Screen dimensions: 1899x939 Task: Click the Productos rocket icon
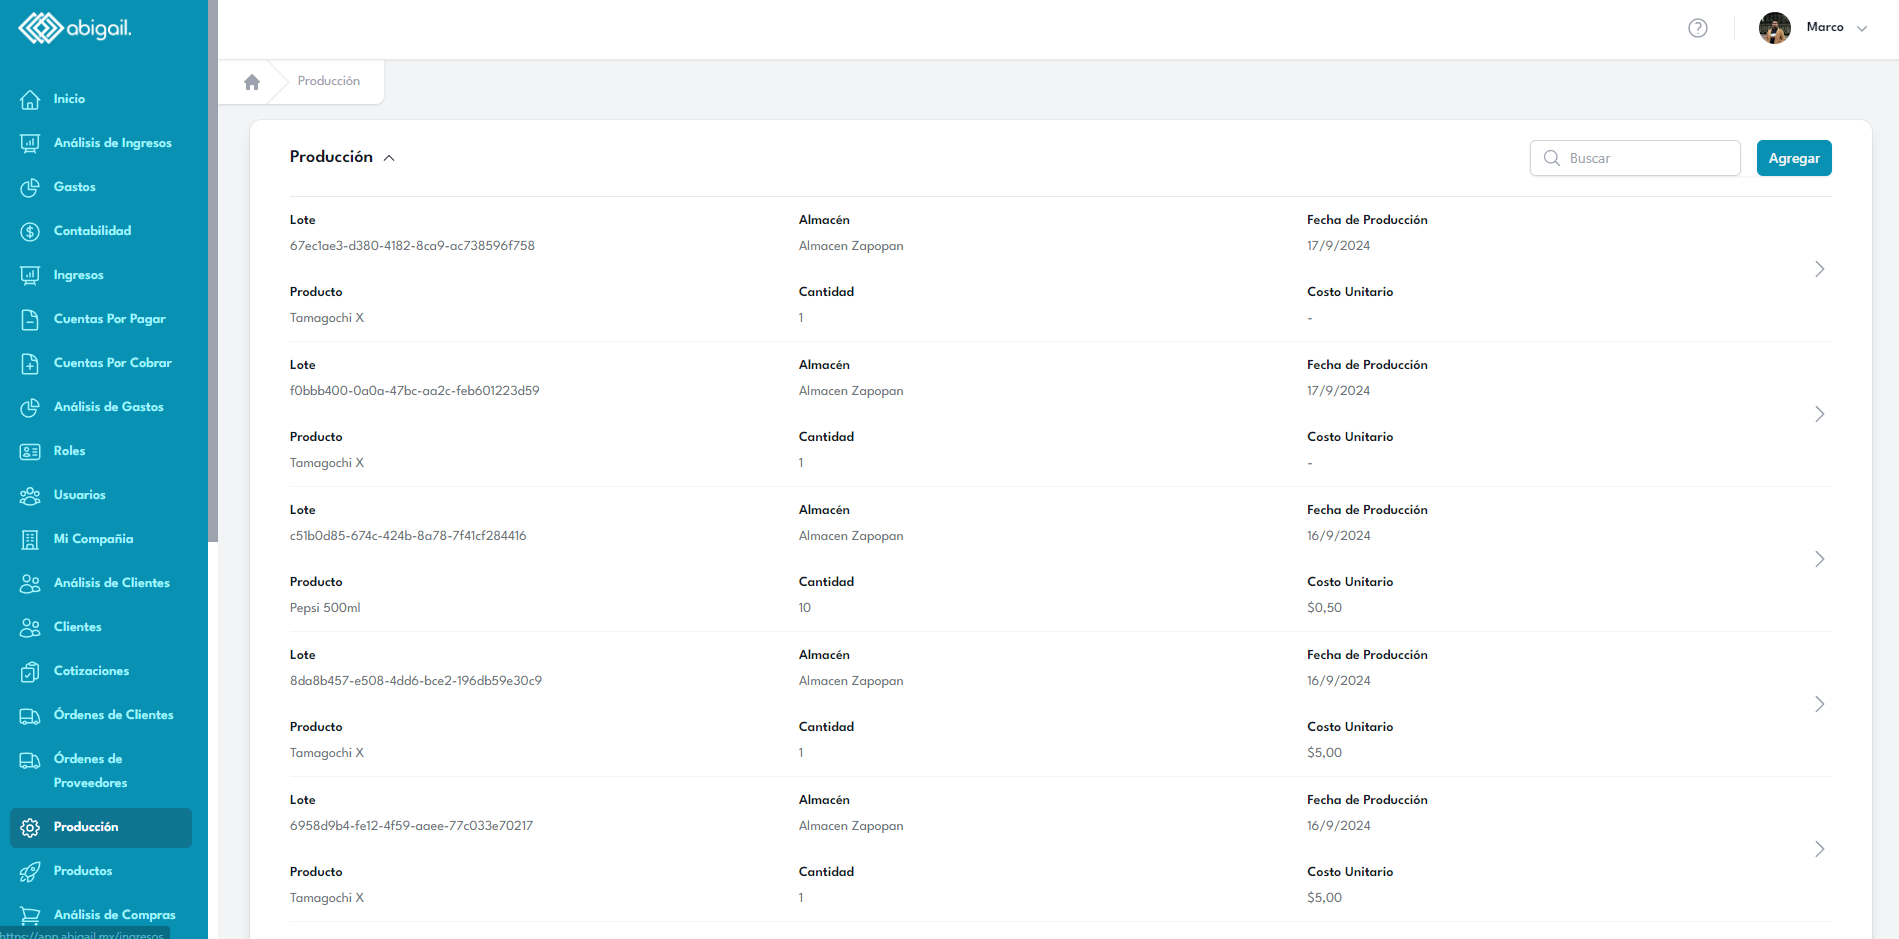(30, 871)
